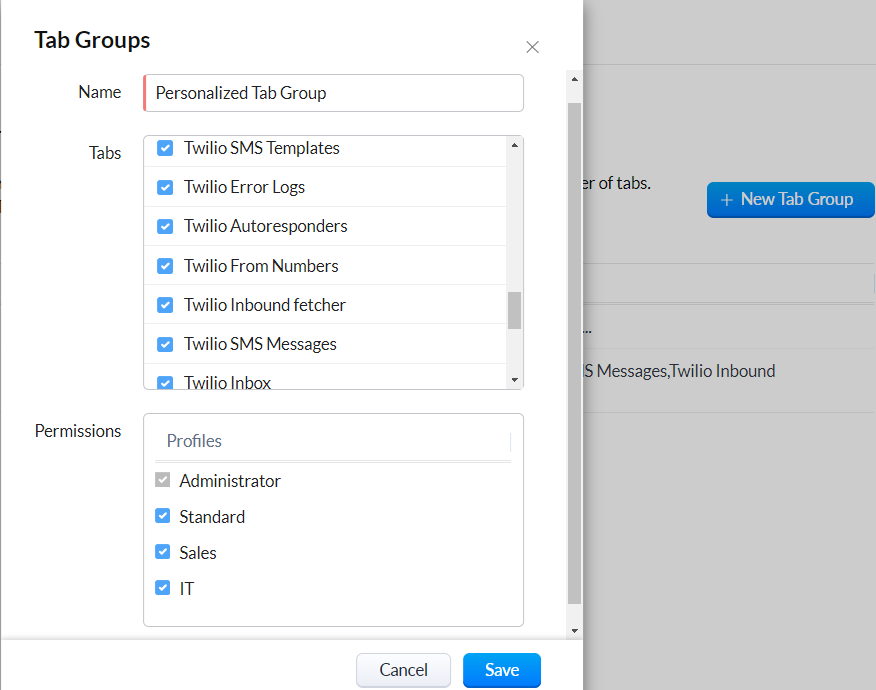Click the Sales profile label
The image size is (876, 690).
coord(198,553)
